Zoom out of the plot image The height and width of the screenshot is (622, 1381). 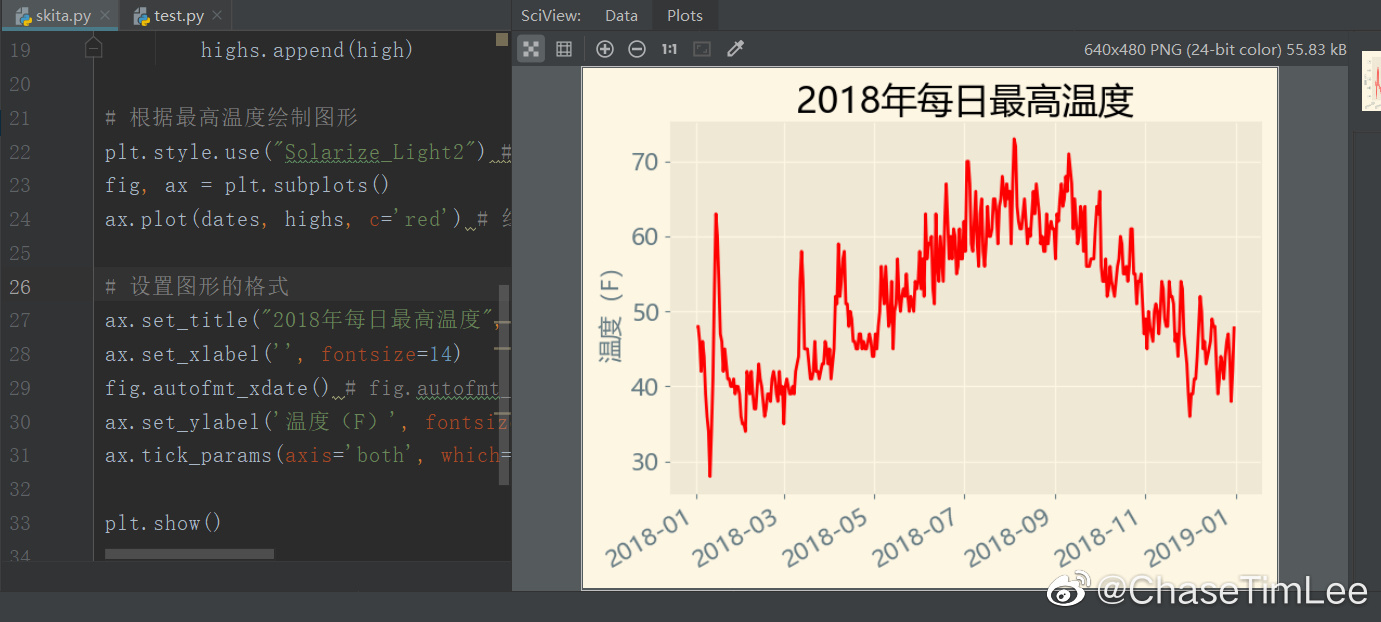tap(636, 48)
